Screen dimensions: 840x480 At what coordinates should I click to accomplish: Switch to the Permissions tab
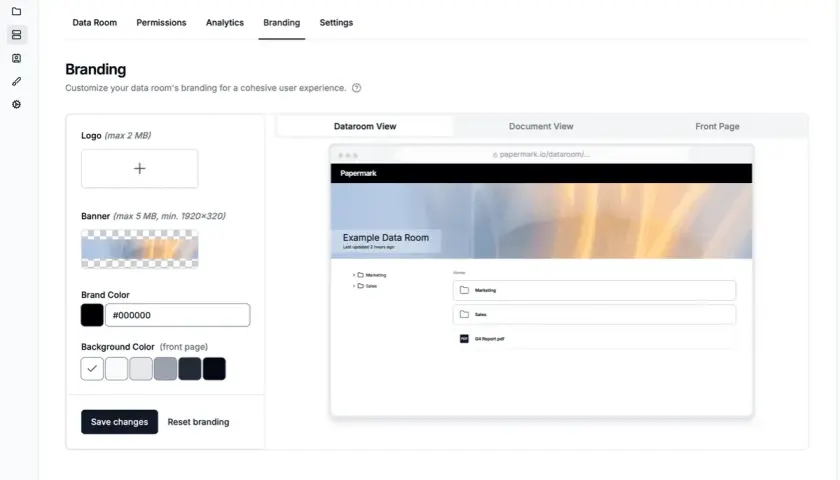pyautogui.click(x=161, y=22)
